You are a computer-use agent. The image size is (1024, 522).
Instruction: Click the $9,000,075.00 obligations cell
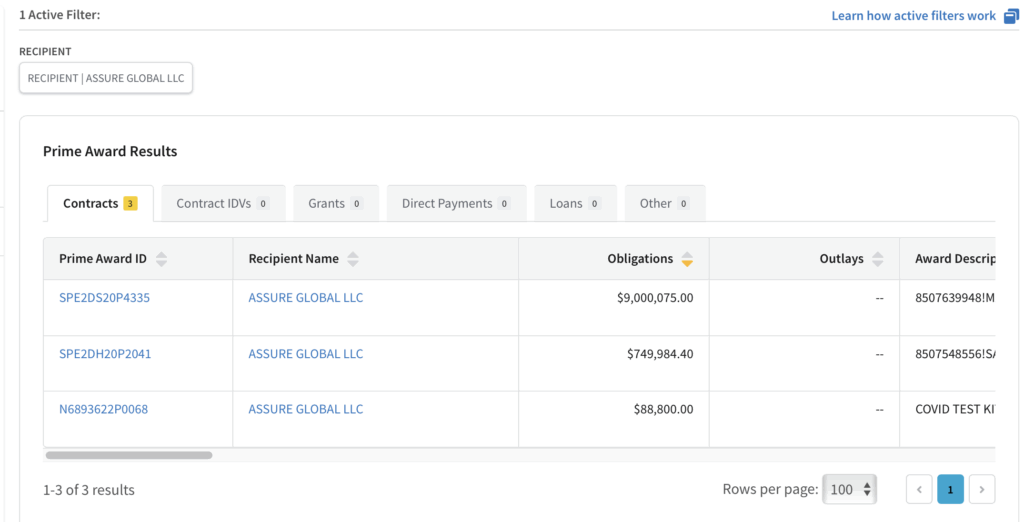click(614, 308)
